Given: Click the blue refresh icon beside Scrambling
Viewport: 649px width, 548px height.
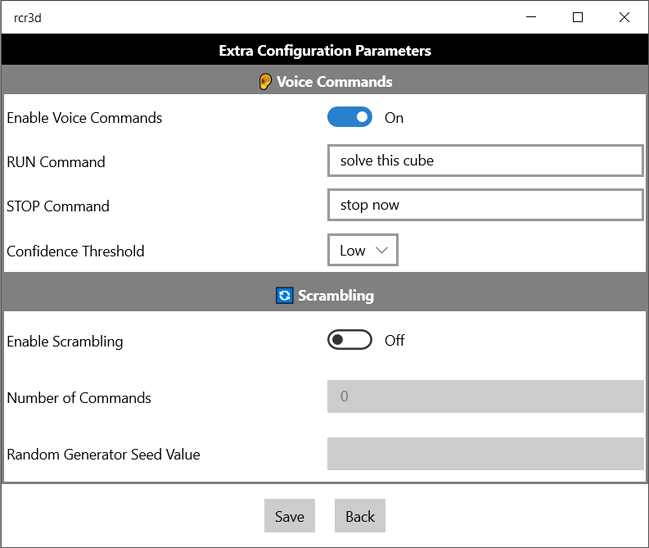Looking at the screenshot, I should pyautogui.click(x=284, y=296).
